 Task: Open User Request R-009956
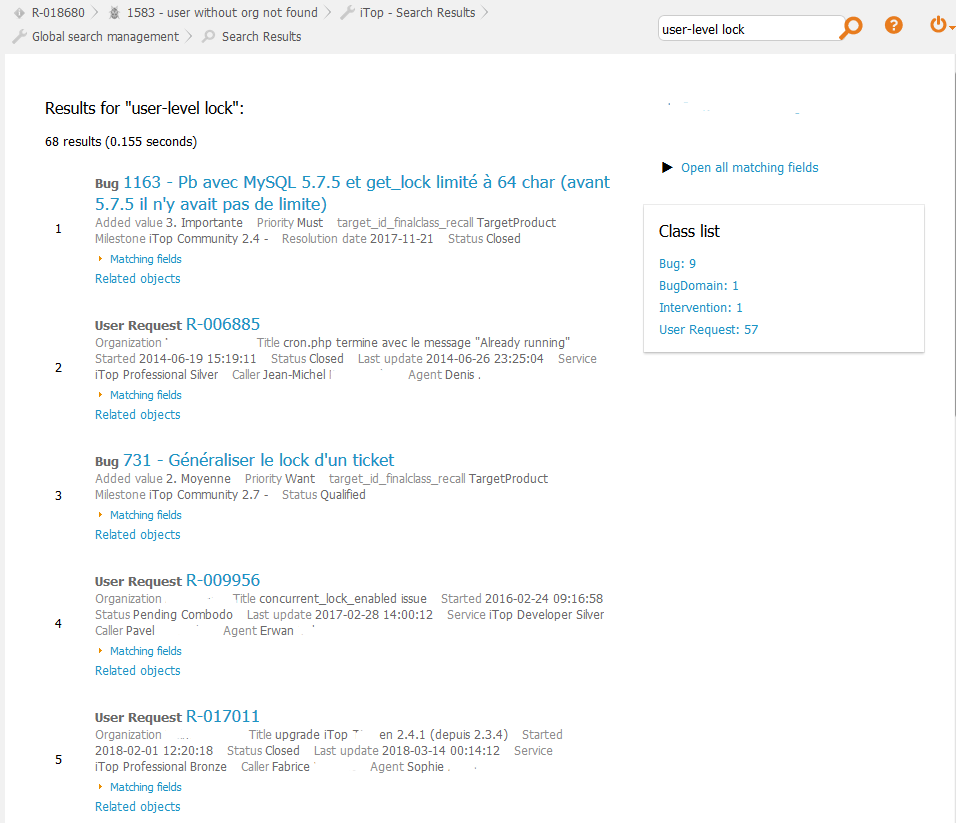click(x=223, y=580)
